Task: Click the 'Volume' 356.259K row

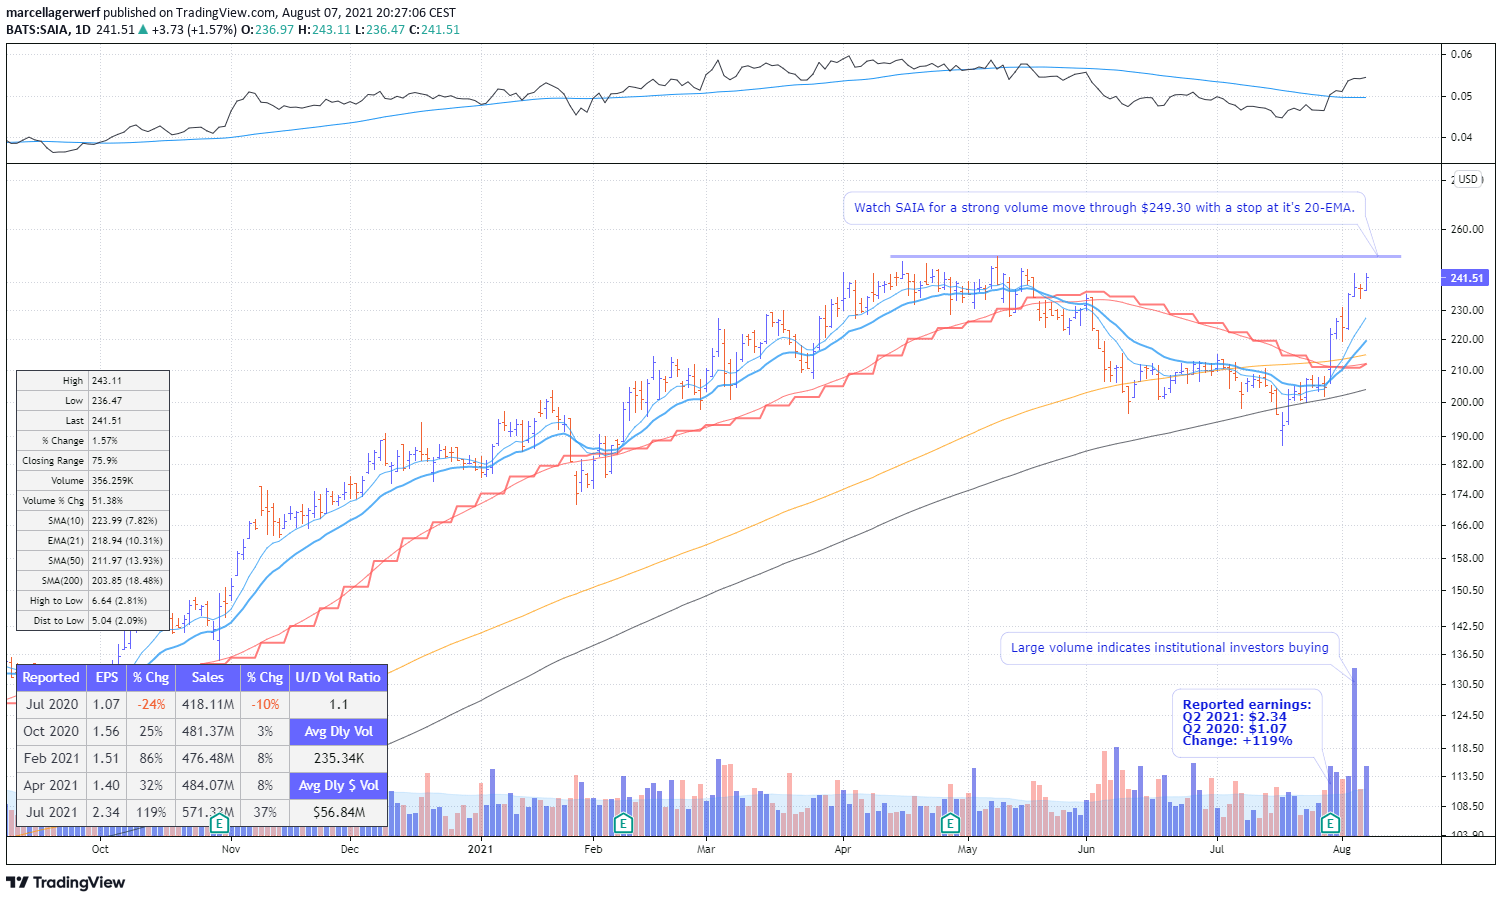Action: coord(93,481)
